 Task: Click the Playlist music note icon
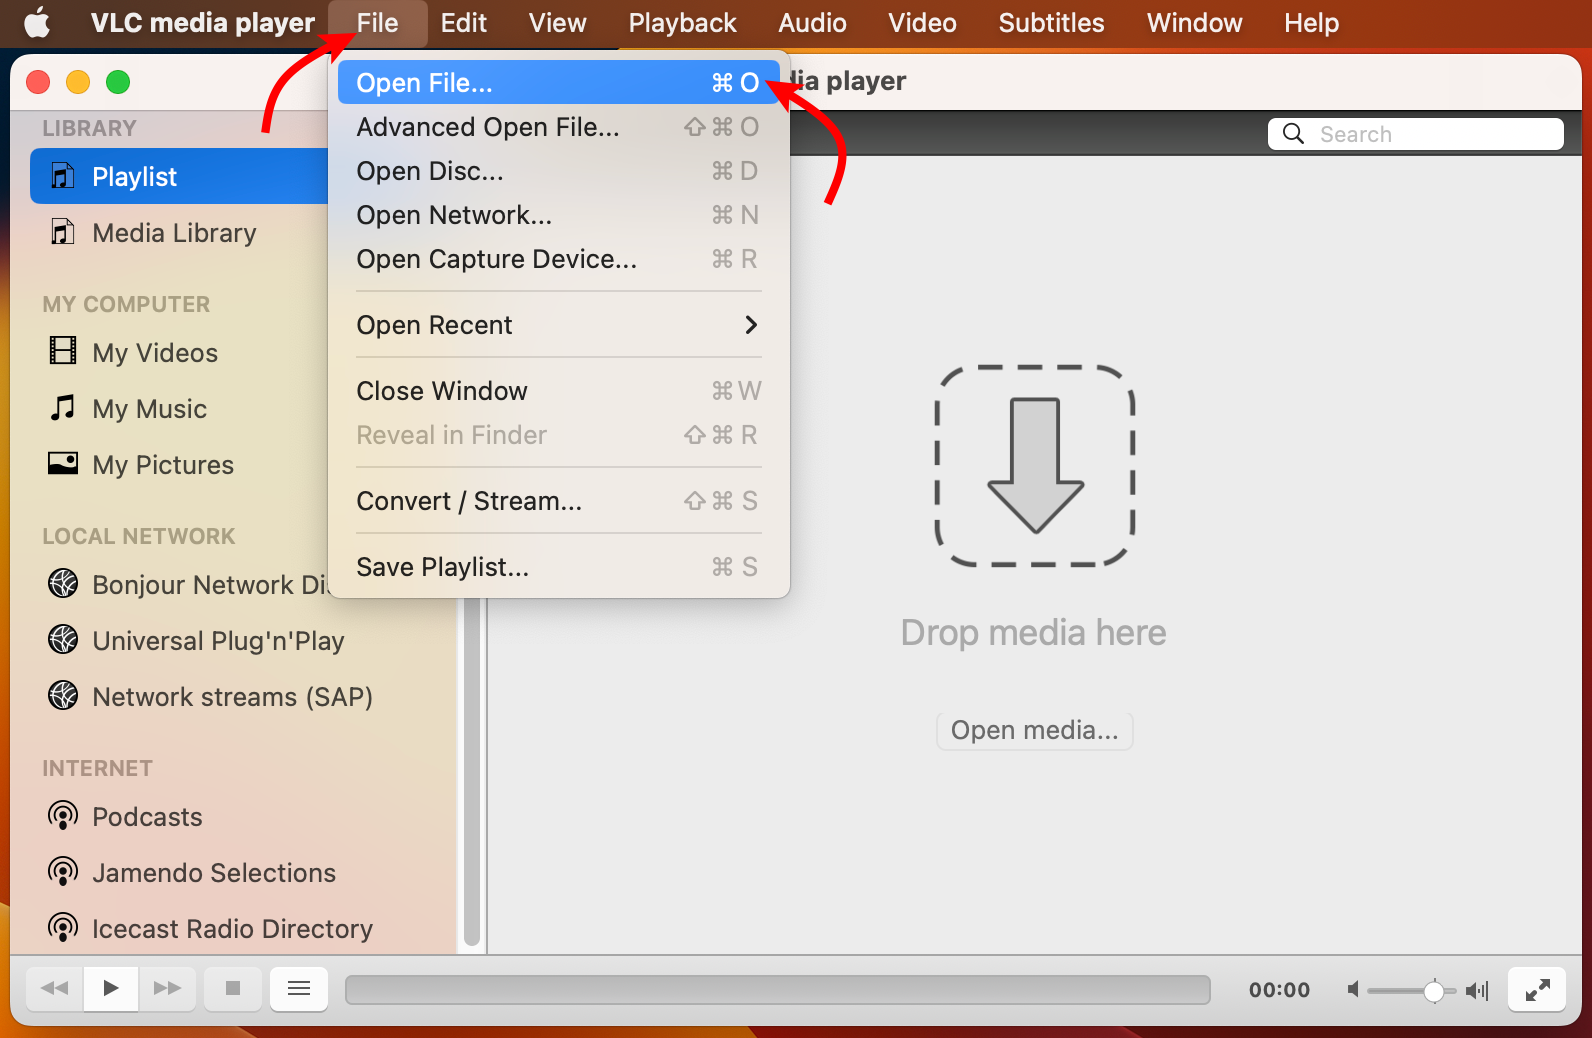coord(62,176)
